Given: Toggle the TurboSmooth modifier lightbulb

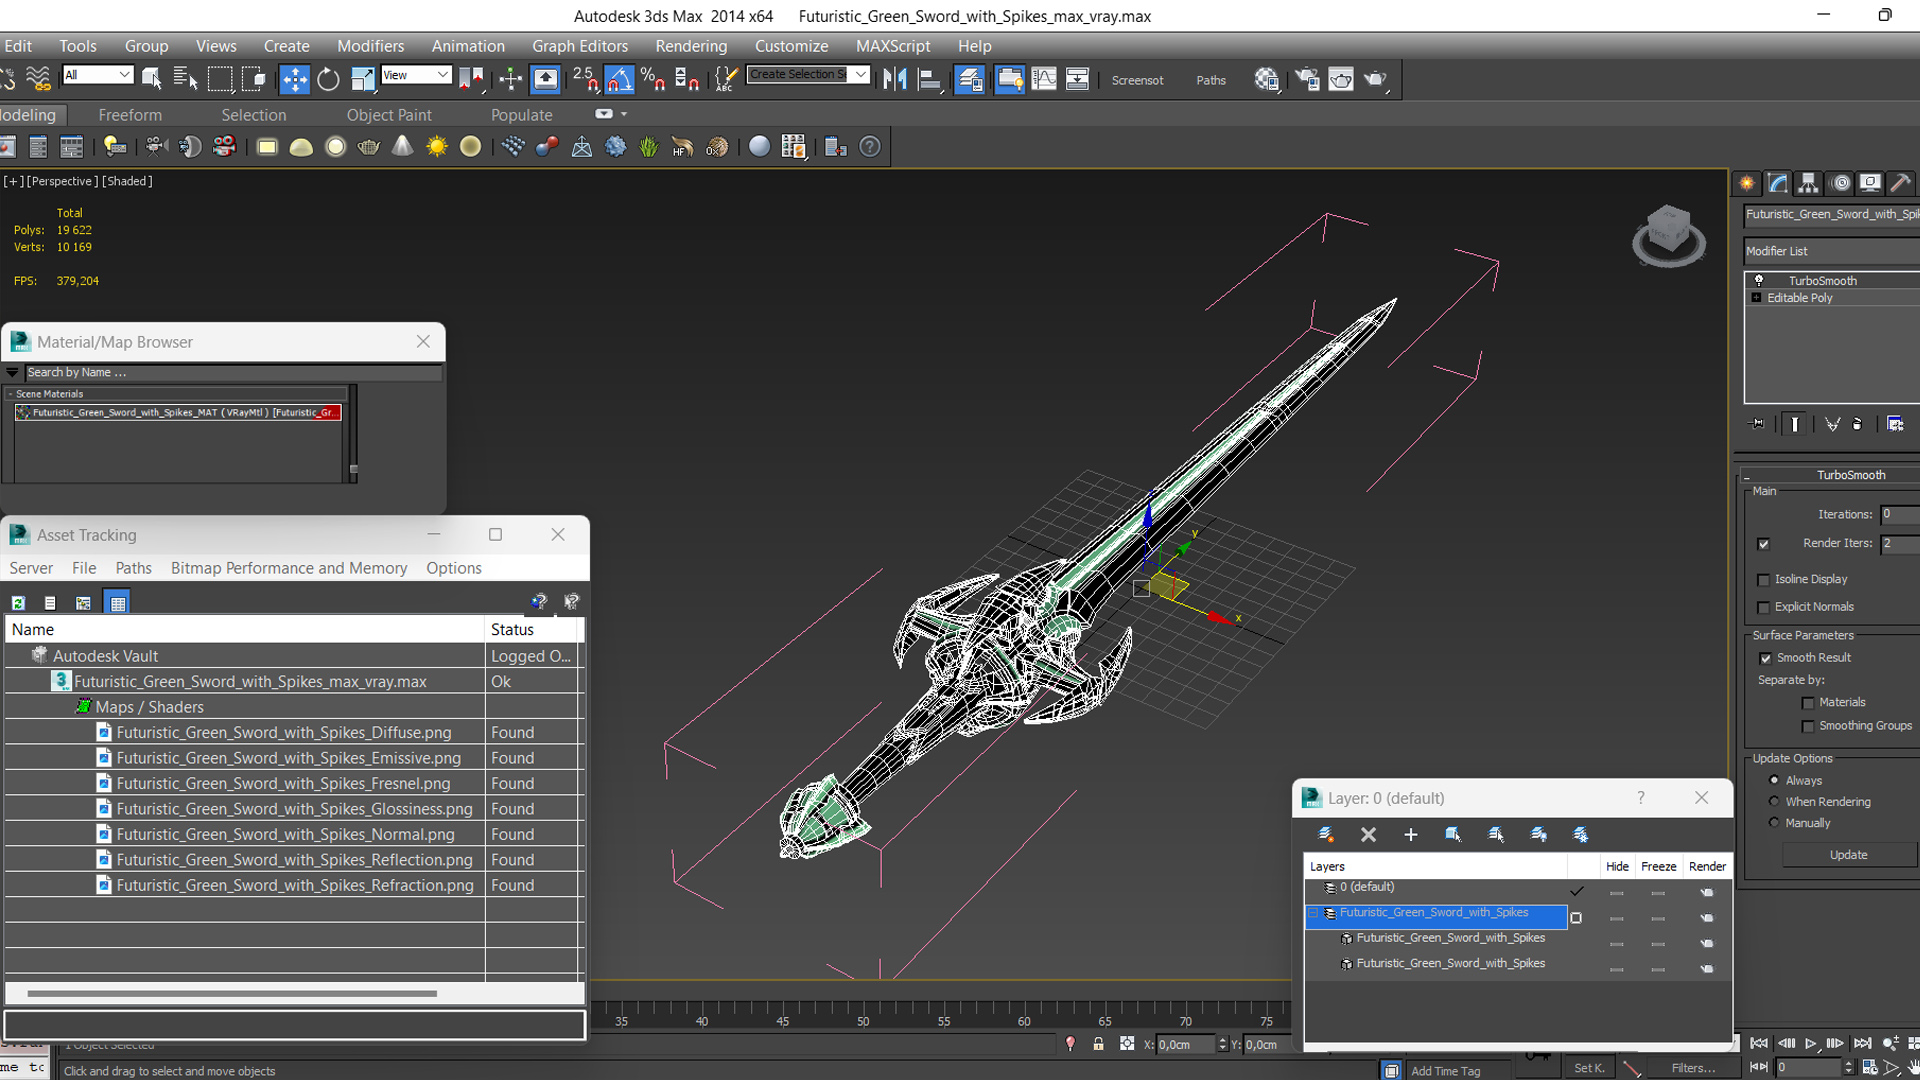Looking at the screenshot, I should pos(1759,281).
